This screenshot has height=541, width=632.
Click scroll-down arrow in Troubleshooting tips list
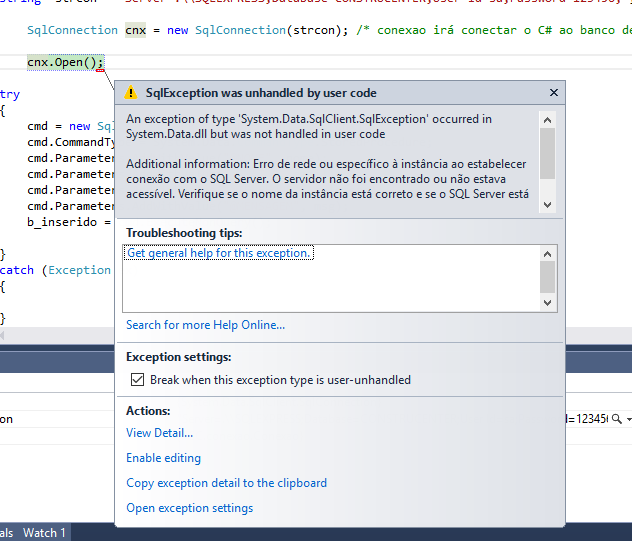click(547, 303)
